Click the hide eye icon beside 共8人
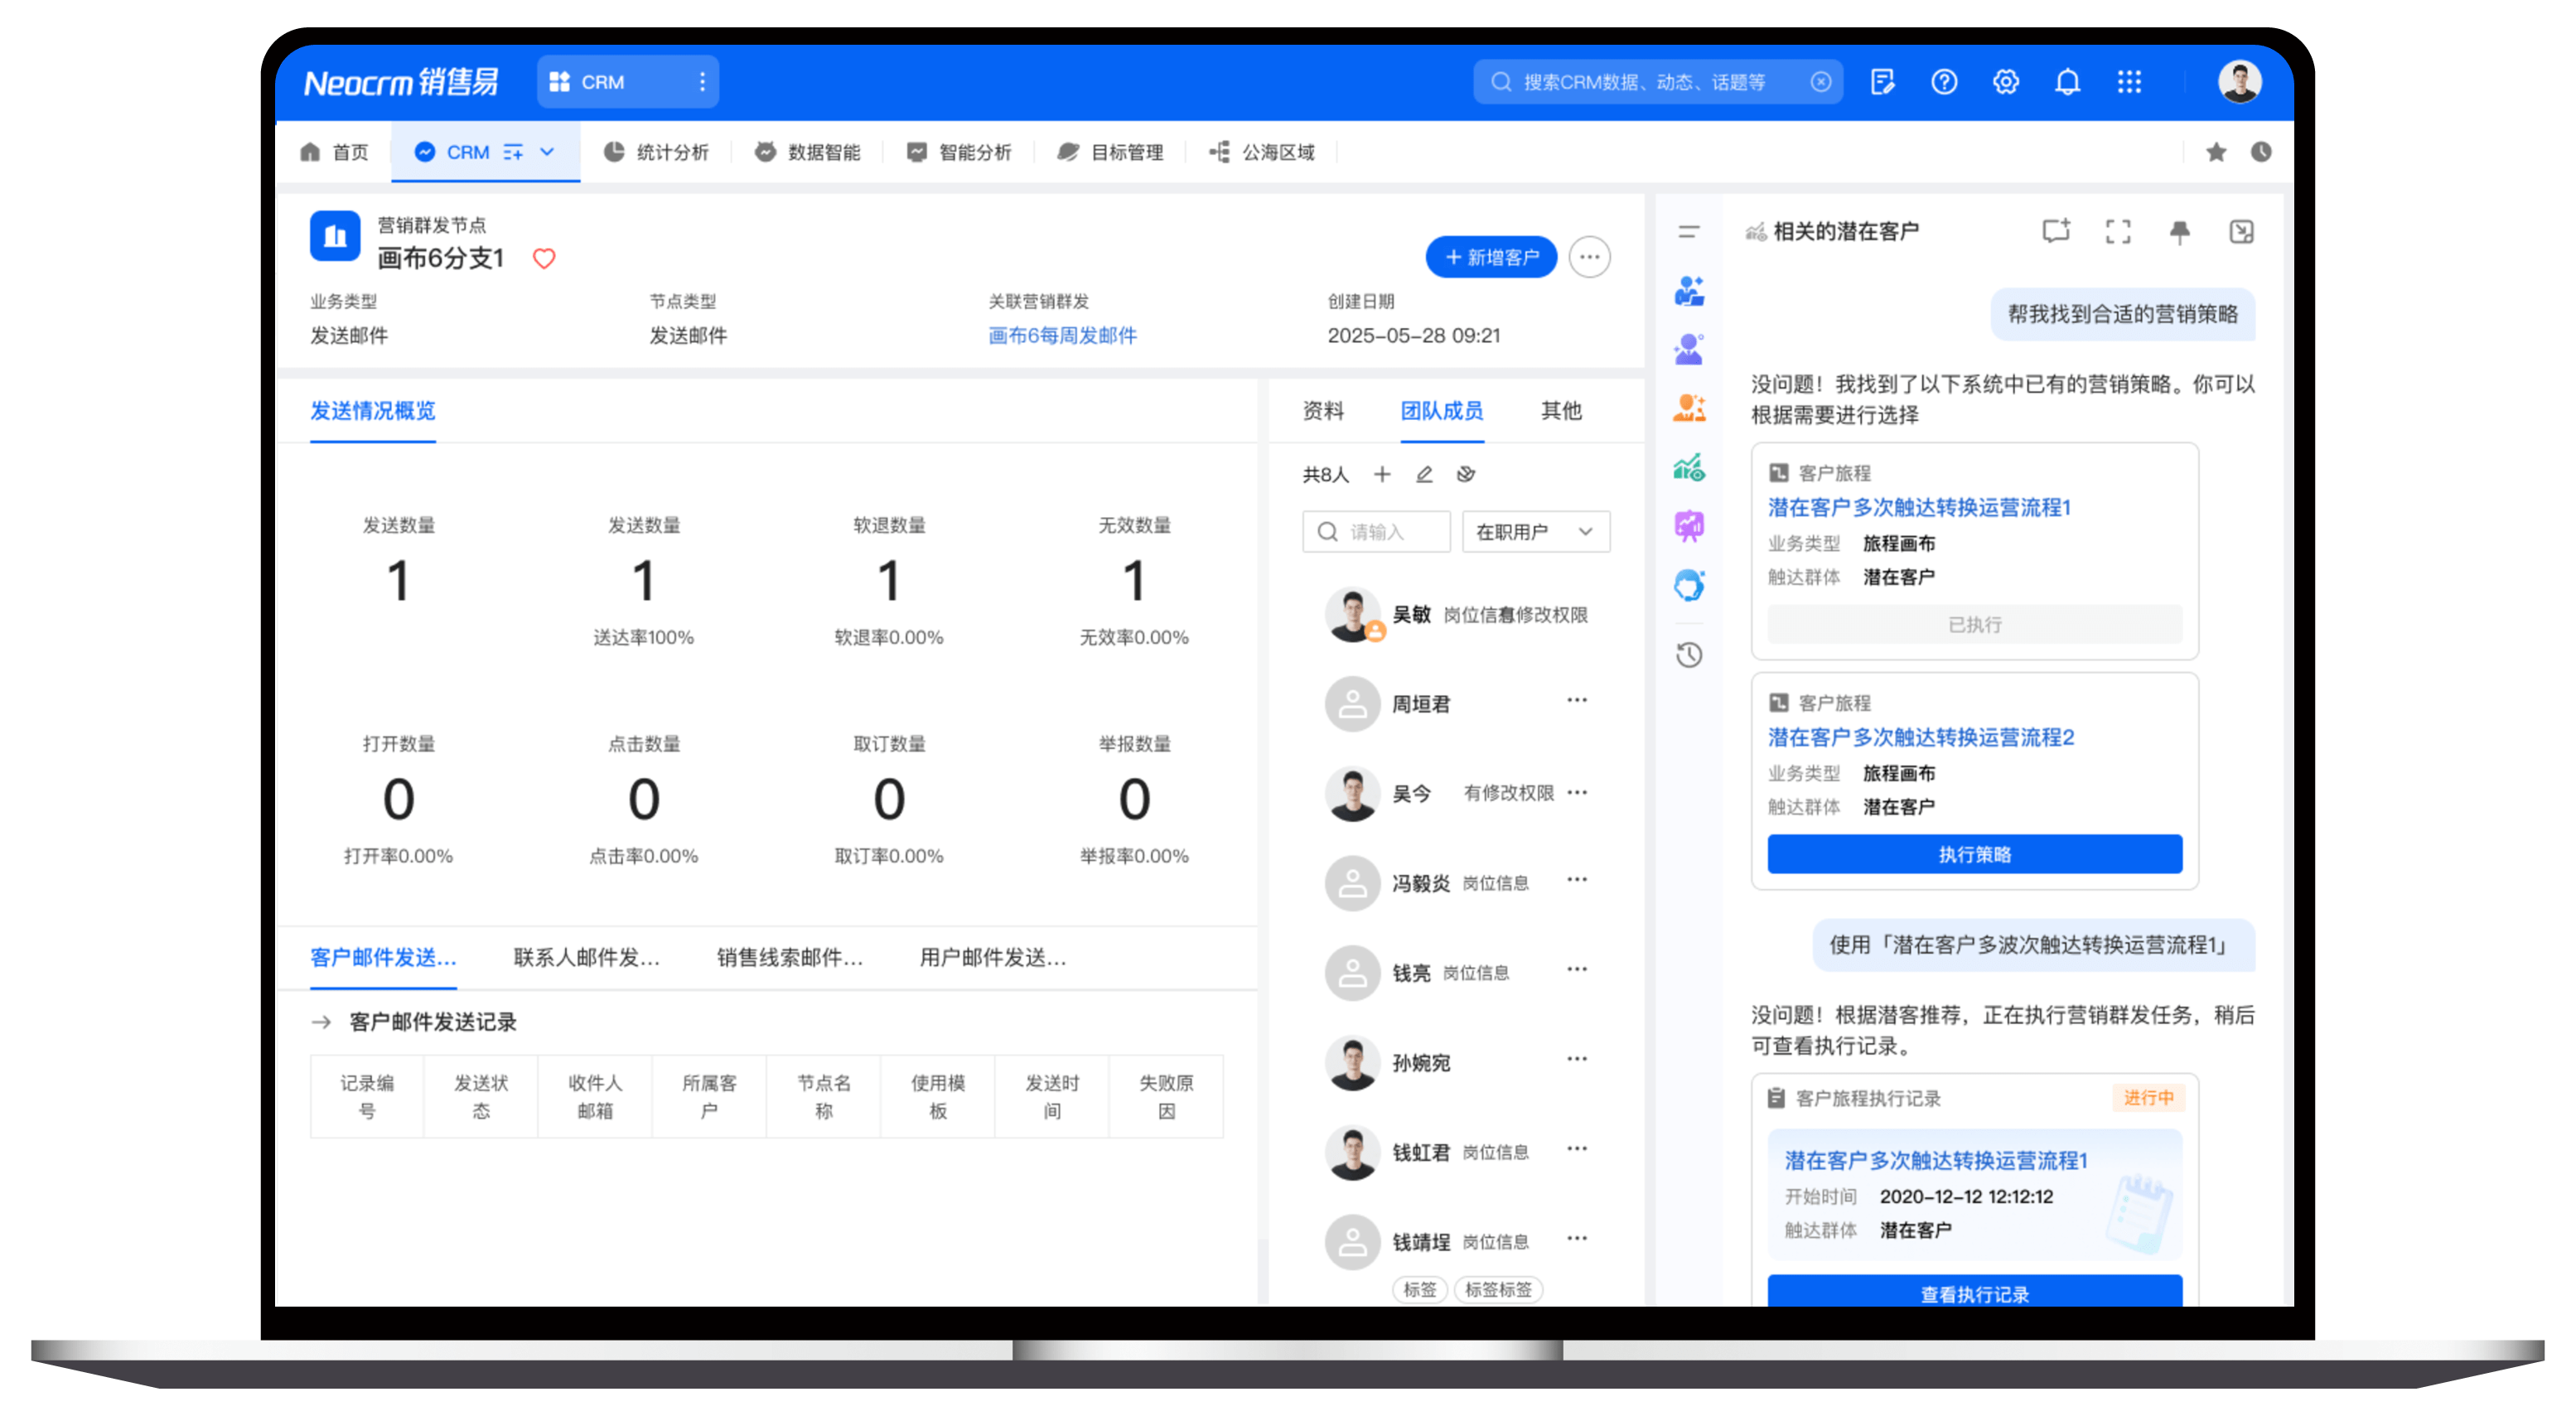2576x1416 pixels. pyautogui.click(x=1466, y=474)
